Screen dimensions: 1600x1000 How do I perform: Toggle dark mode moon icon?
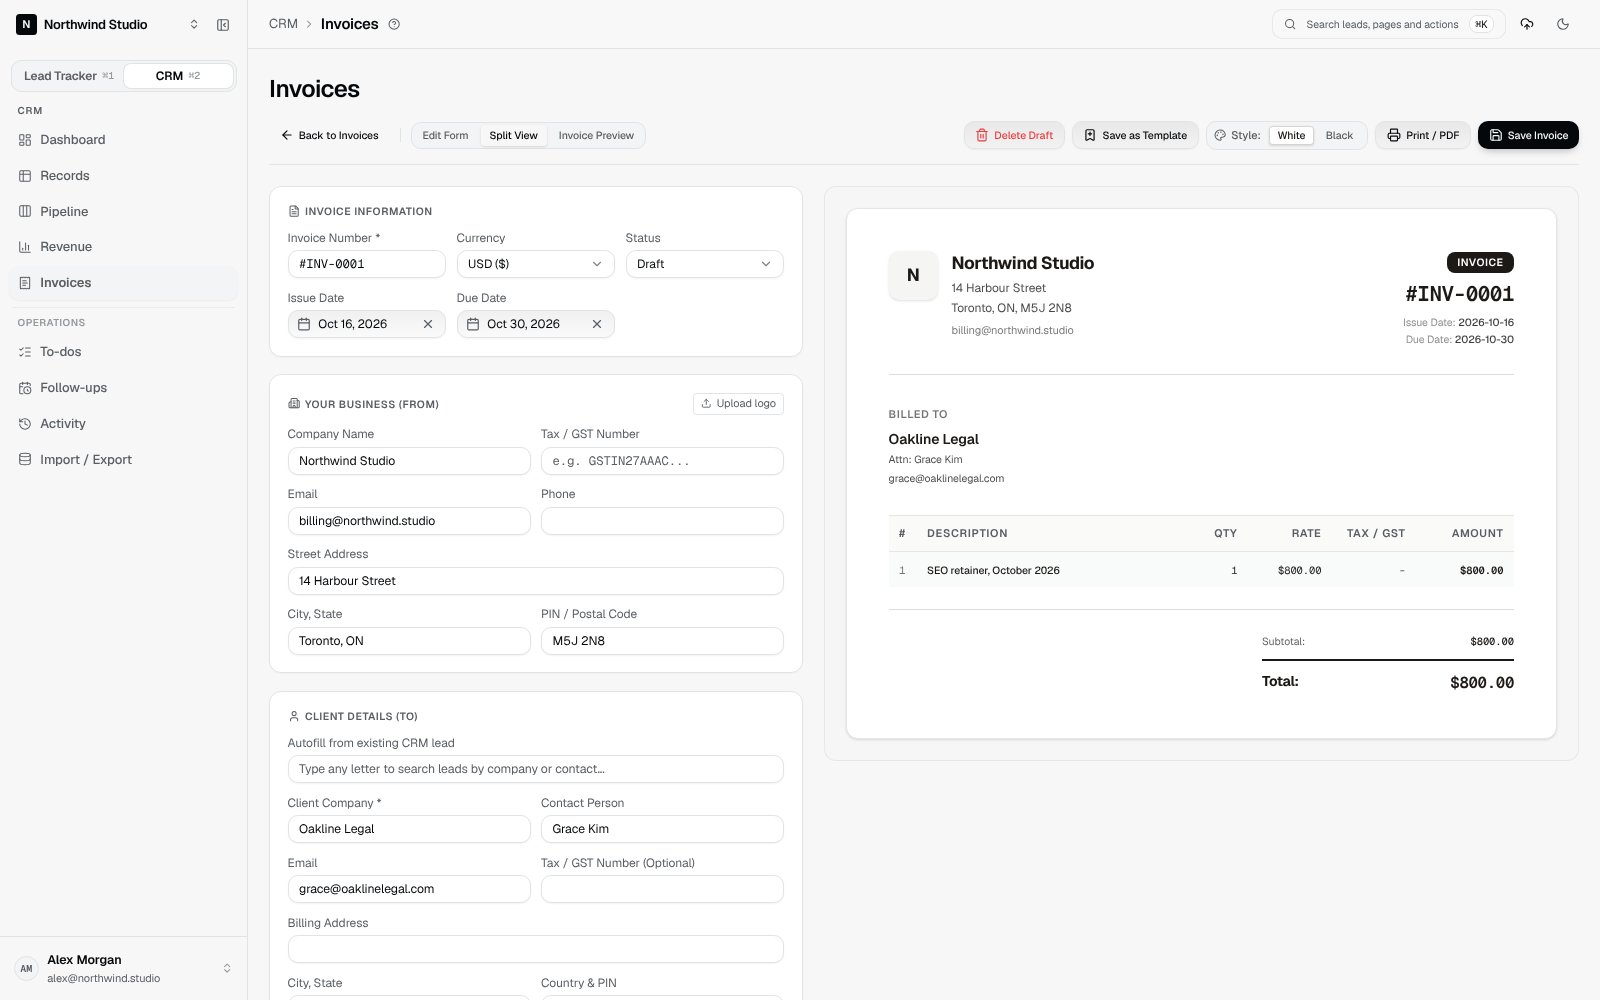click(1563, 24)
